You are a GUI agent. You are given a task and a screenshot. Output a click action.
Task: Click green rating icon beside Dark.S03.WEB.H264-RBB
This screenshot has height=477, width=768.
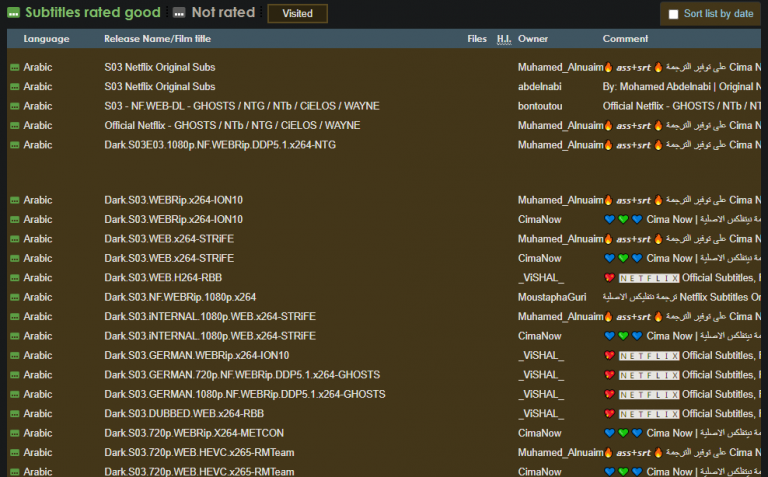(x=15, y=277)
